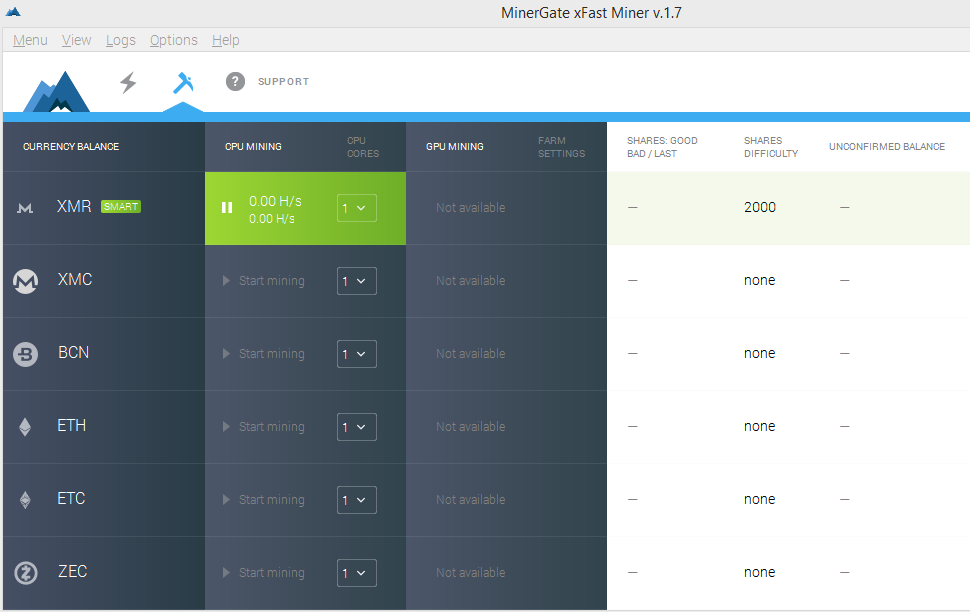Start mining ETC on CPU

click(x=264, y=500)
